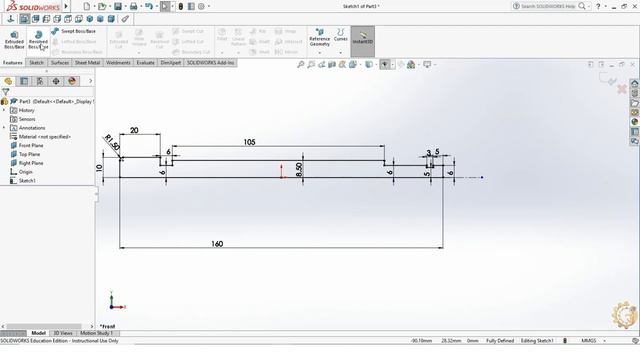Viewport: 640px width, 360px height.
Task: Save the part with the floppy icon
Action: pos(118,6)
